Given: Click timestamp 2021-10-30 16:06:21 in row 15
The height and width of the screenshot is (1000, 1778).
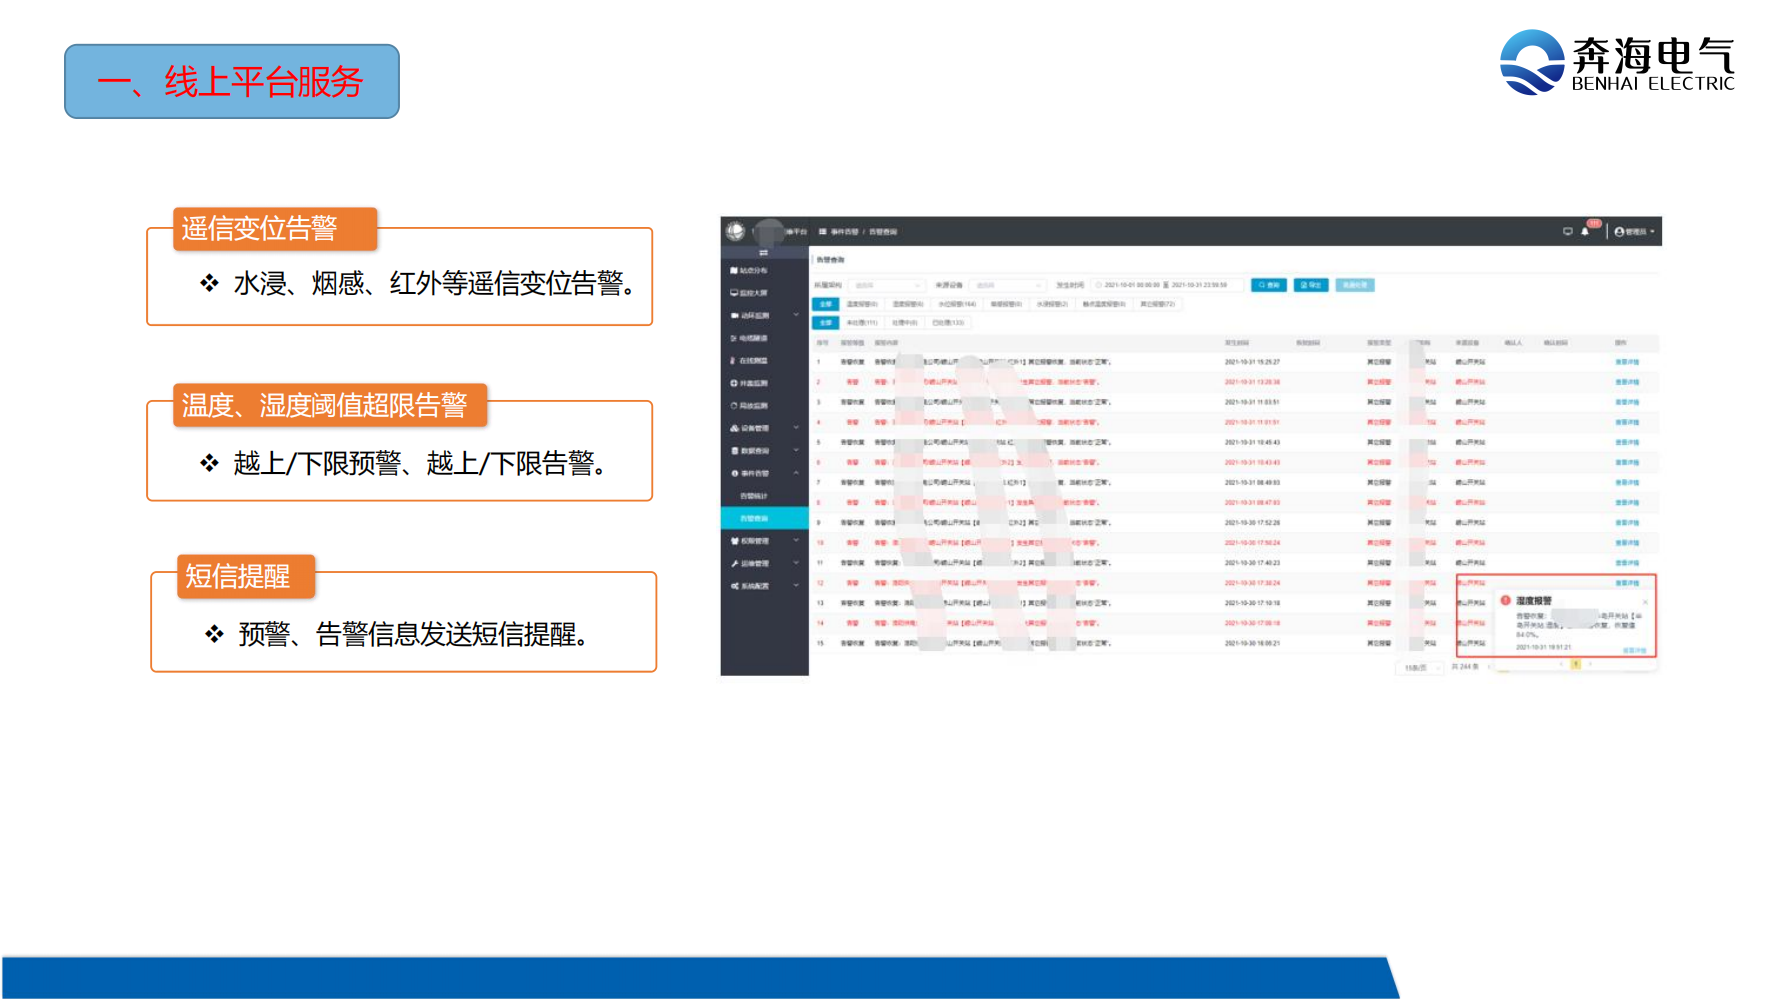Looking at the screenshot, I should click(x=1252, y=643).
